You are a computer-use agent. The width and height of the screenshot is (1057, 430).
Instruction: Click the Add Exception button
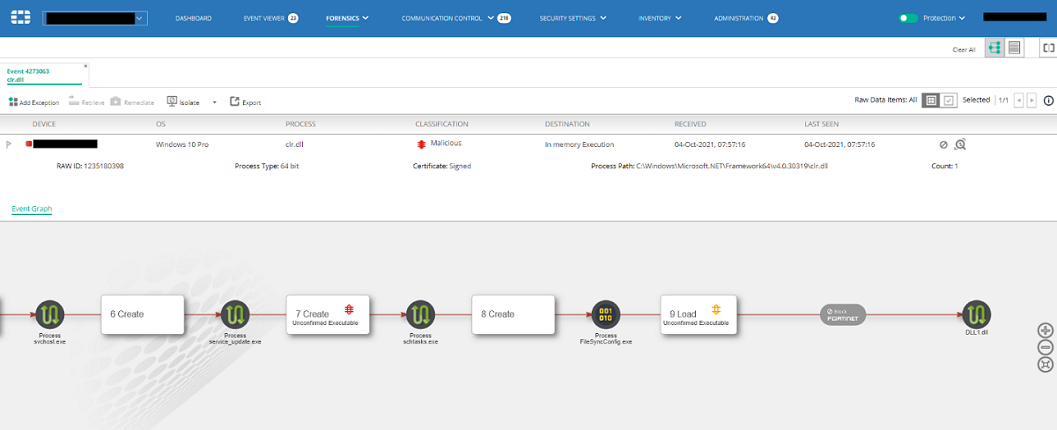[34, 102]
